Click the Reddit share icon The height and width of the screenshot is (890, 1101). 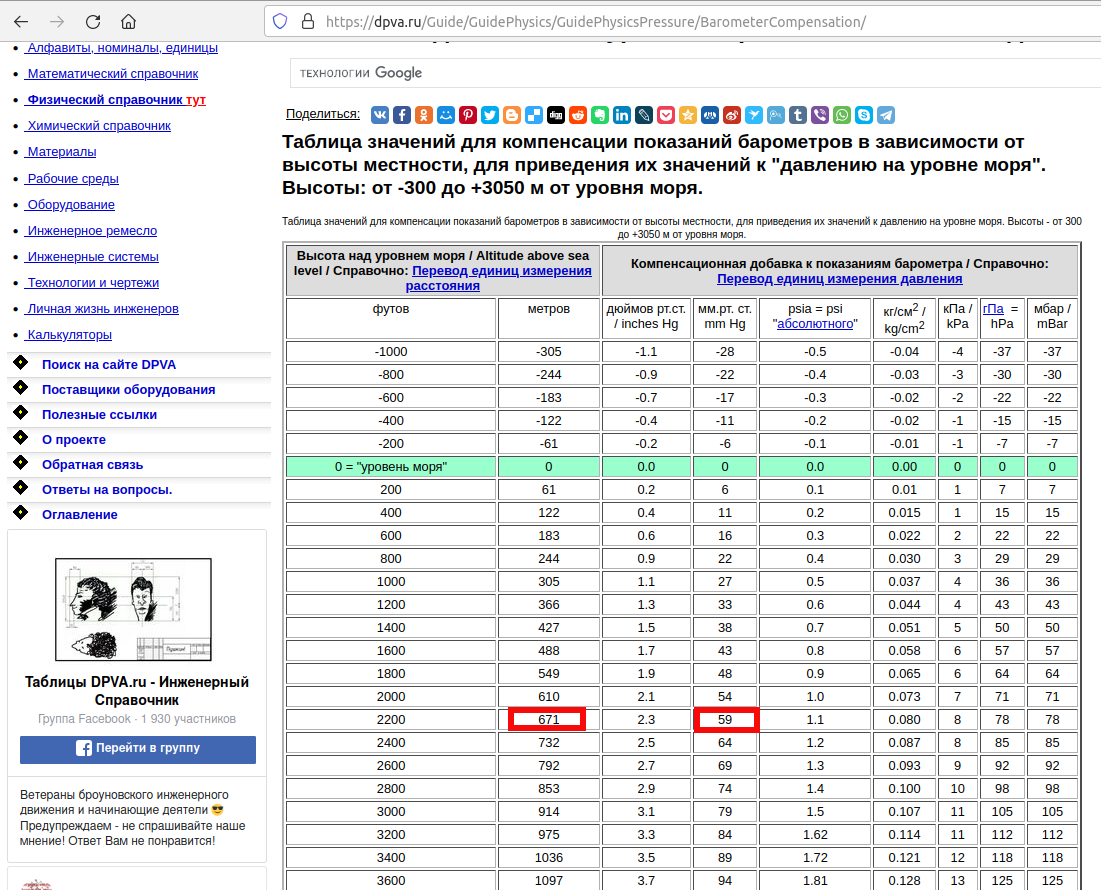point(578,115)
